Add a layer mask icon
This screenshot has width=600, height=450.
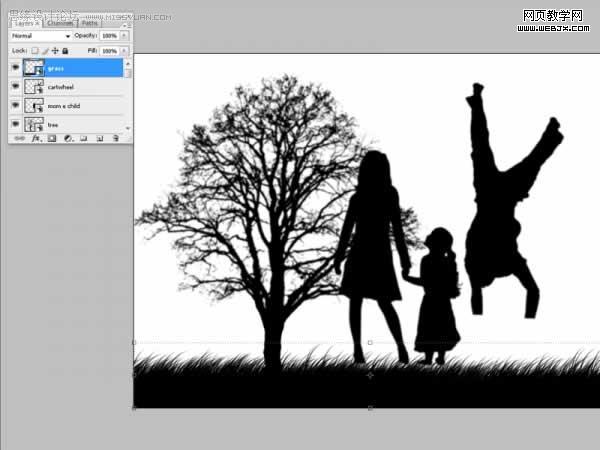pyautogui.click(x=52, y=138)
